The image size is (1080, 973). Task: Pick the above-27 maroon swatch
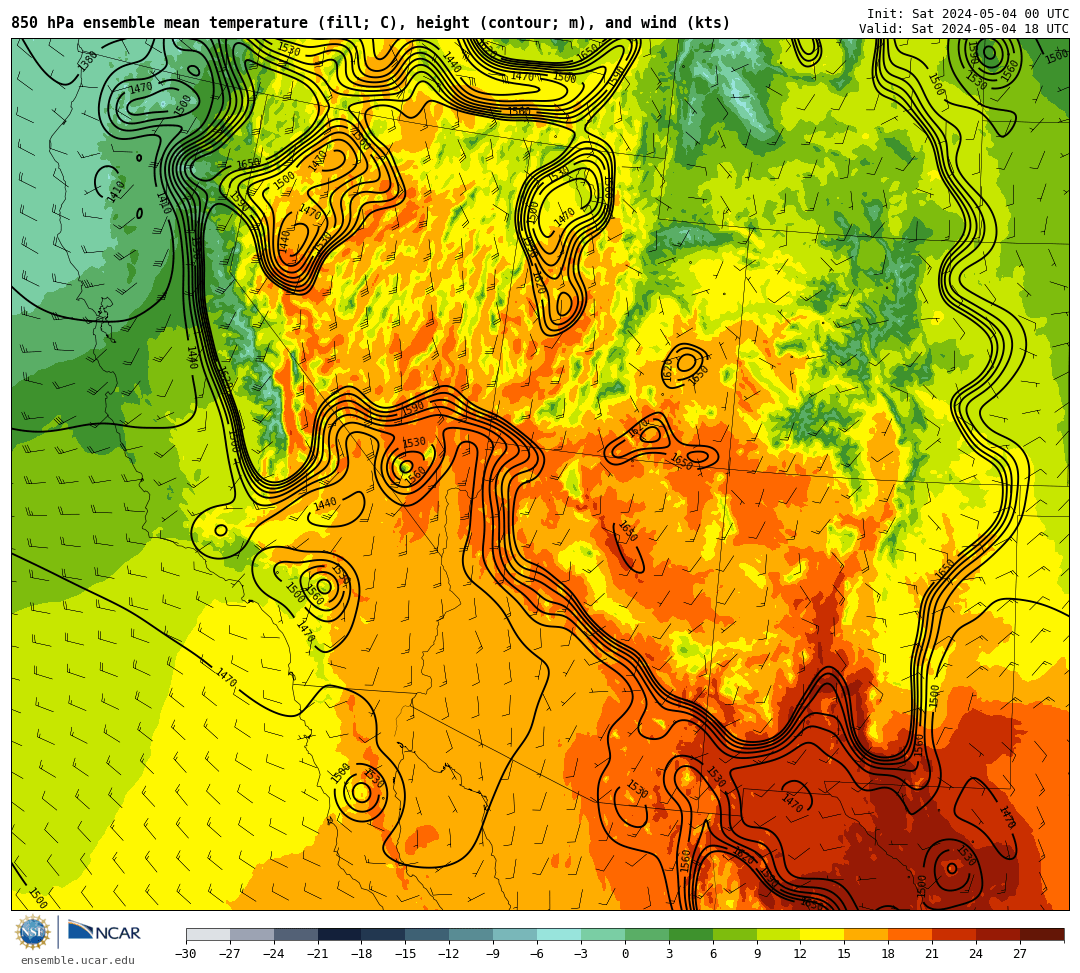1042,934
